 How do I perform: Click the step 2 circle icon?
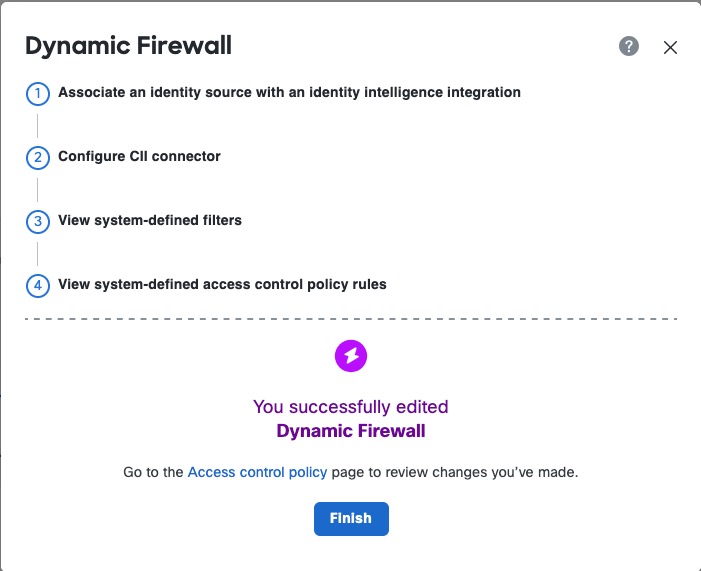pyautogui.click(x=37, y=158)
